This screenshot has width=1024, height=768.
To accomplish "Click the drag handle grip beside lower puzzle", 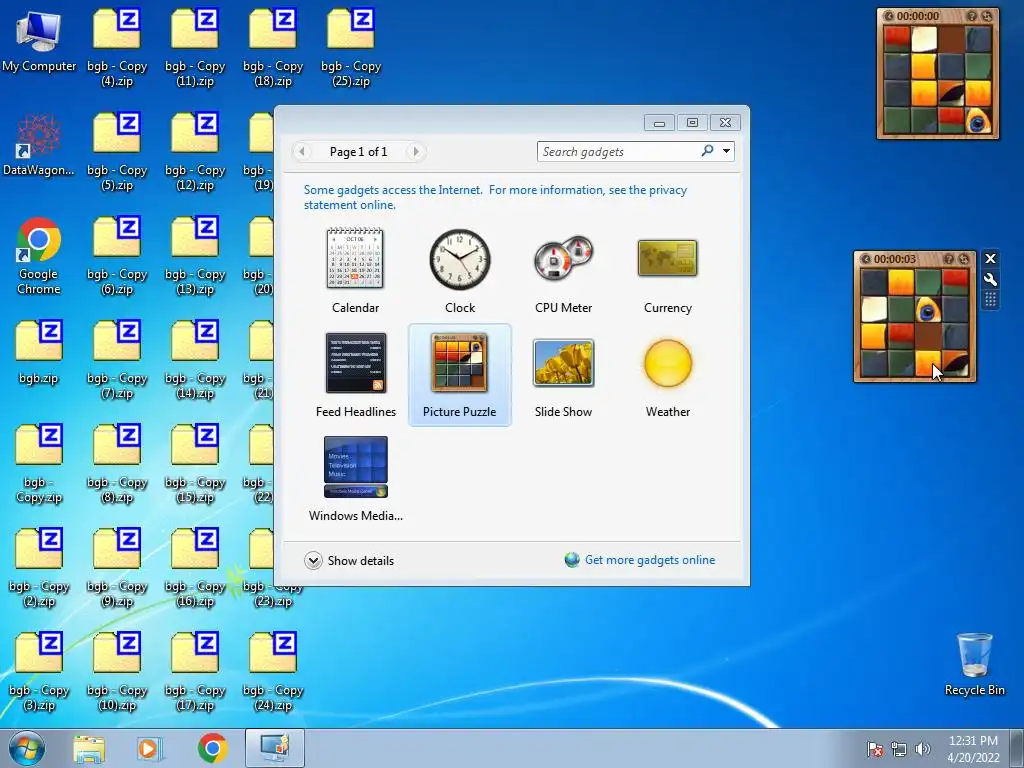I will click(990, 300).
